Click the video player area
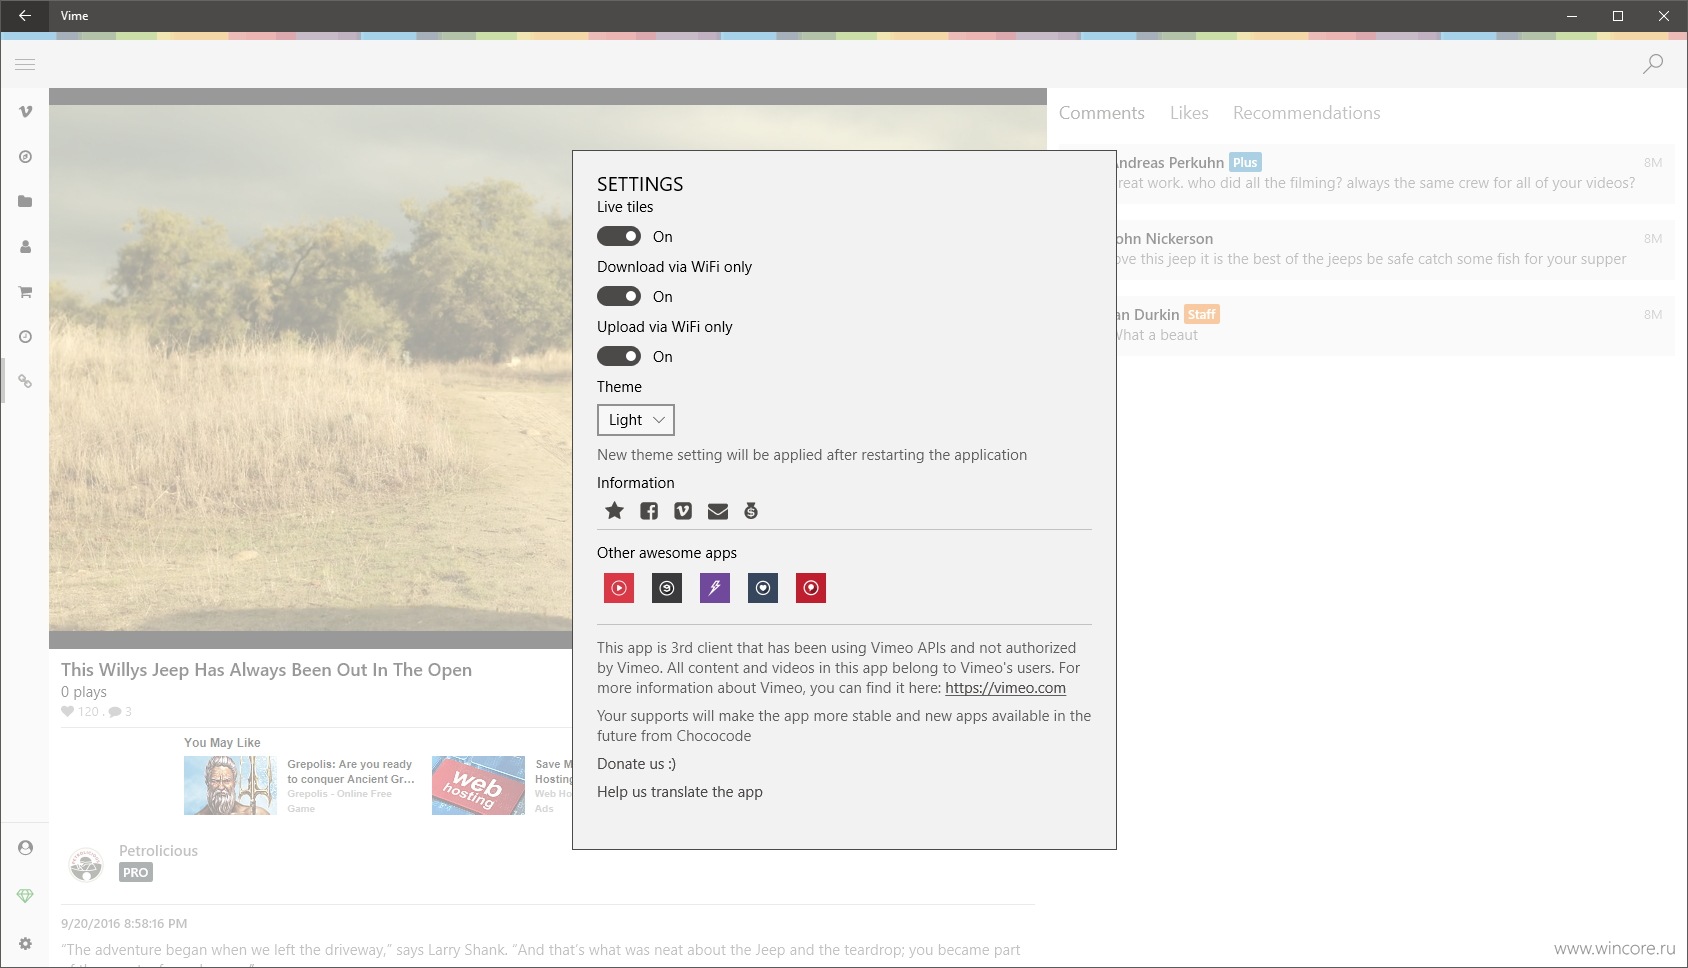 pyautogui.click(x=310, y=368)
